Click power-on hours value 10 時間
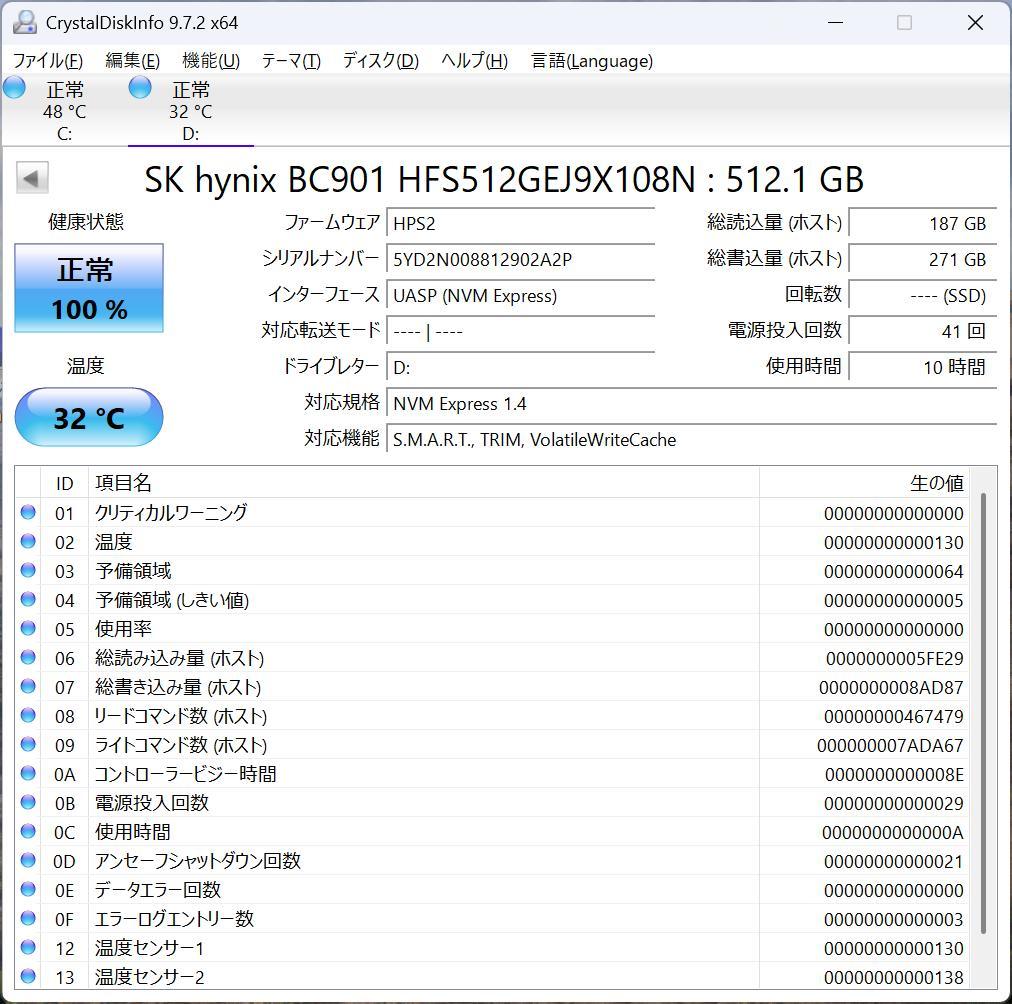This screenshot has width=1012, height=1004. click(x=923, y=368)
